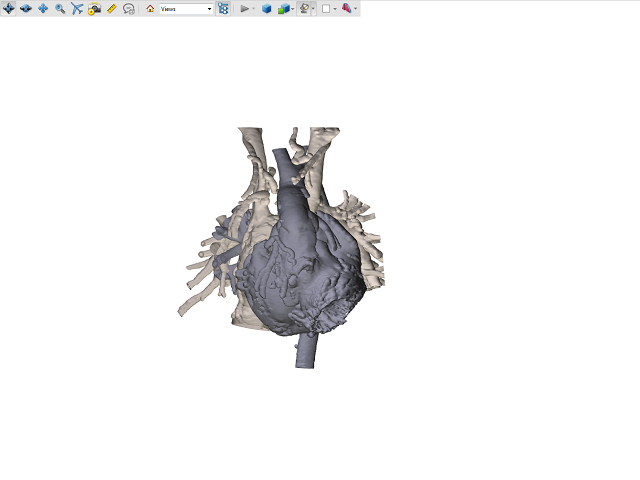This screenshot has height=480, width=640.
Task: Open cross section properties arrow
Action: click(356, 9)
